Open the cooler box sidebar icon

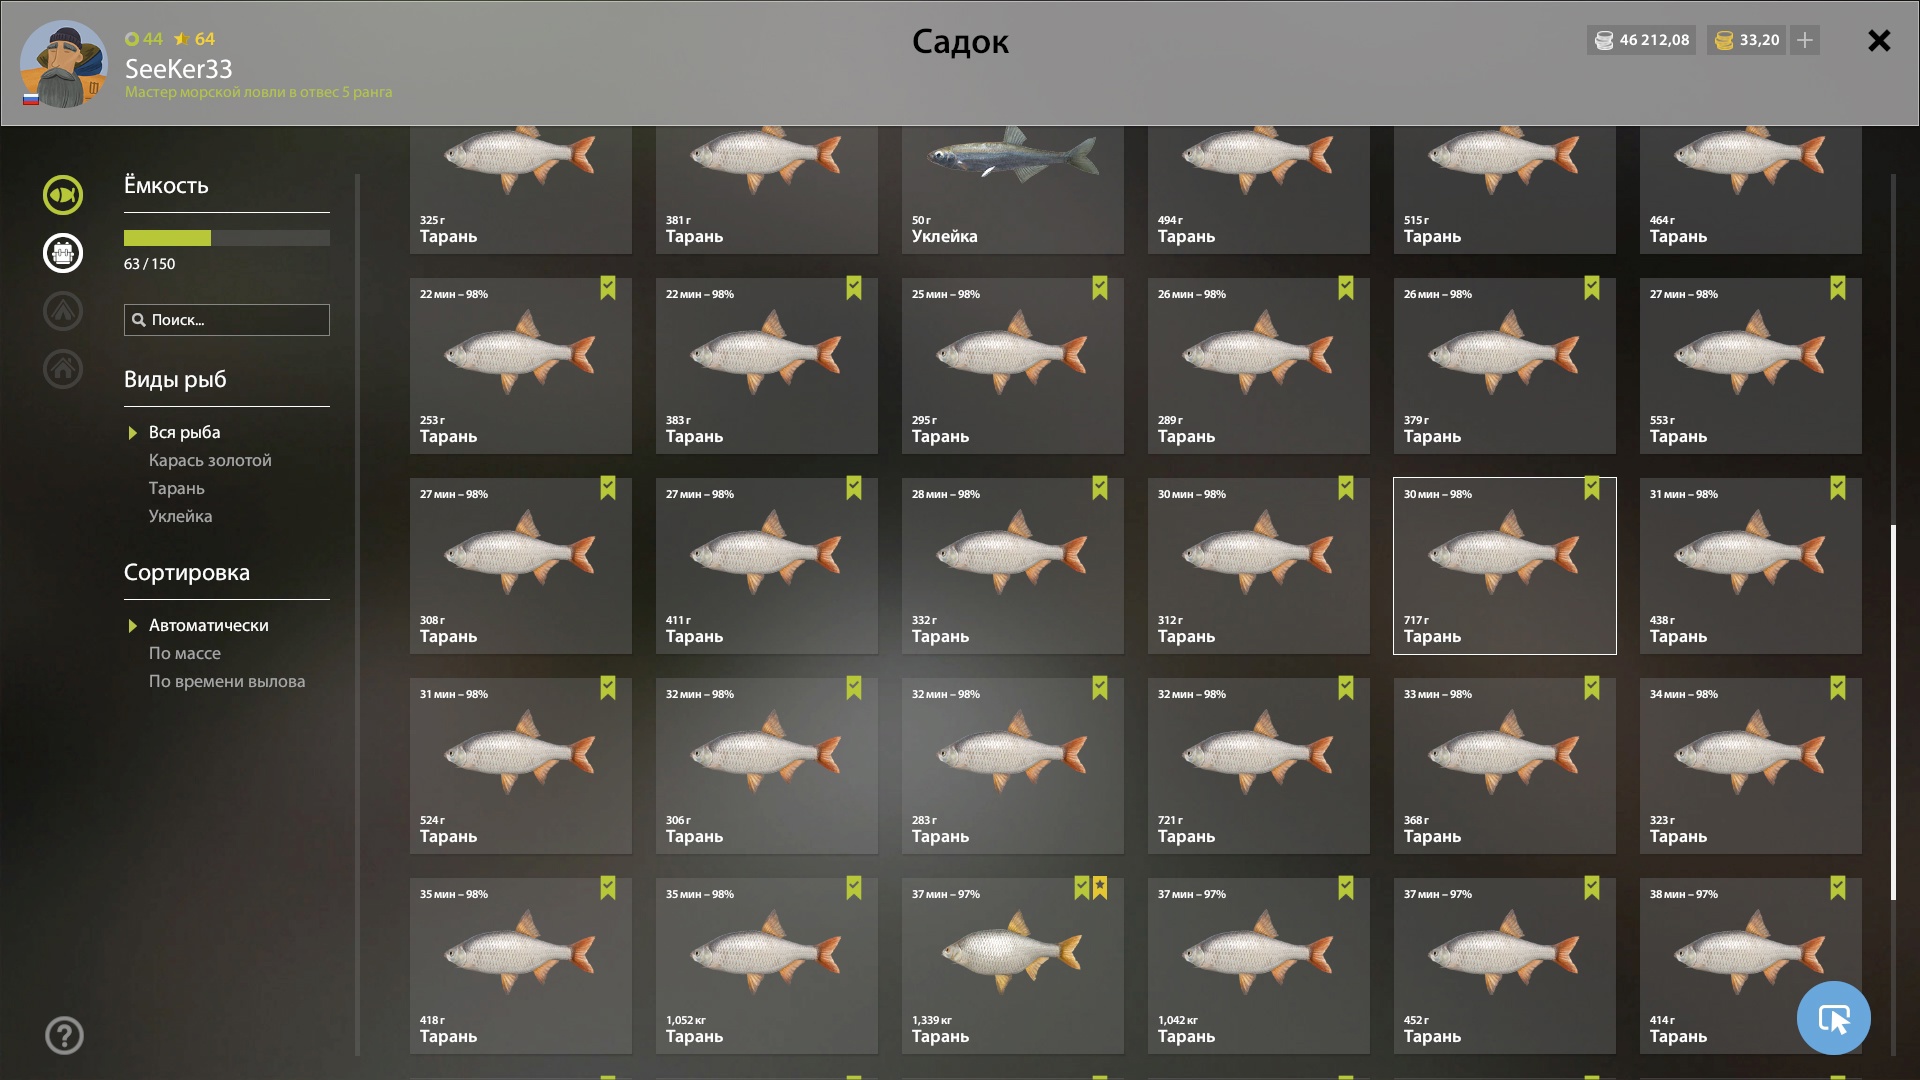tap(63, 253)
